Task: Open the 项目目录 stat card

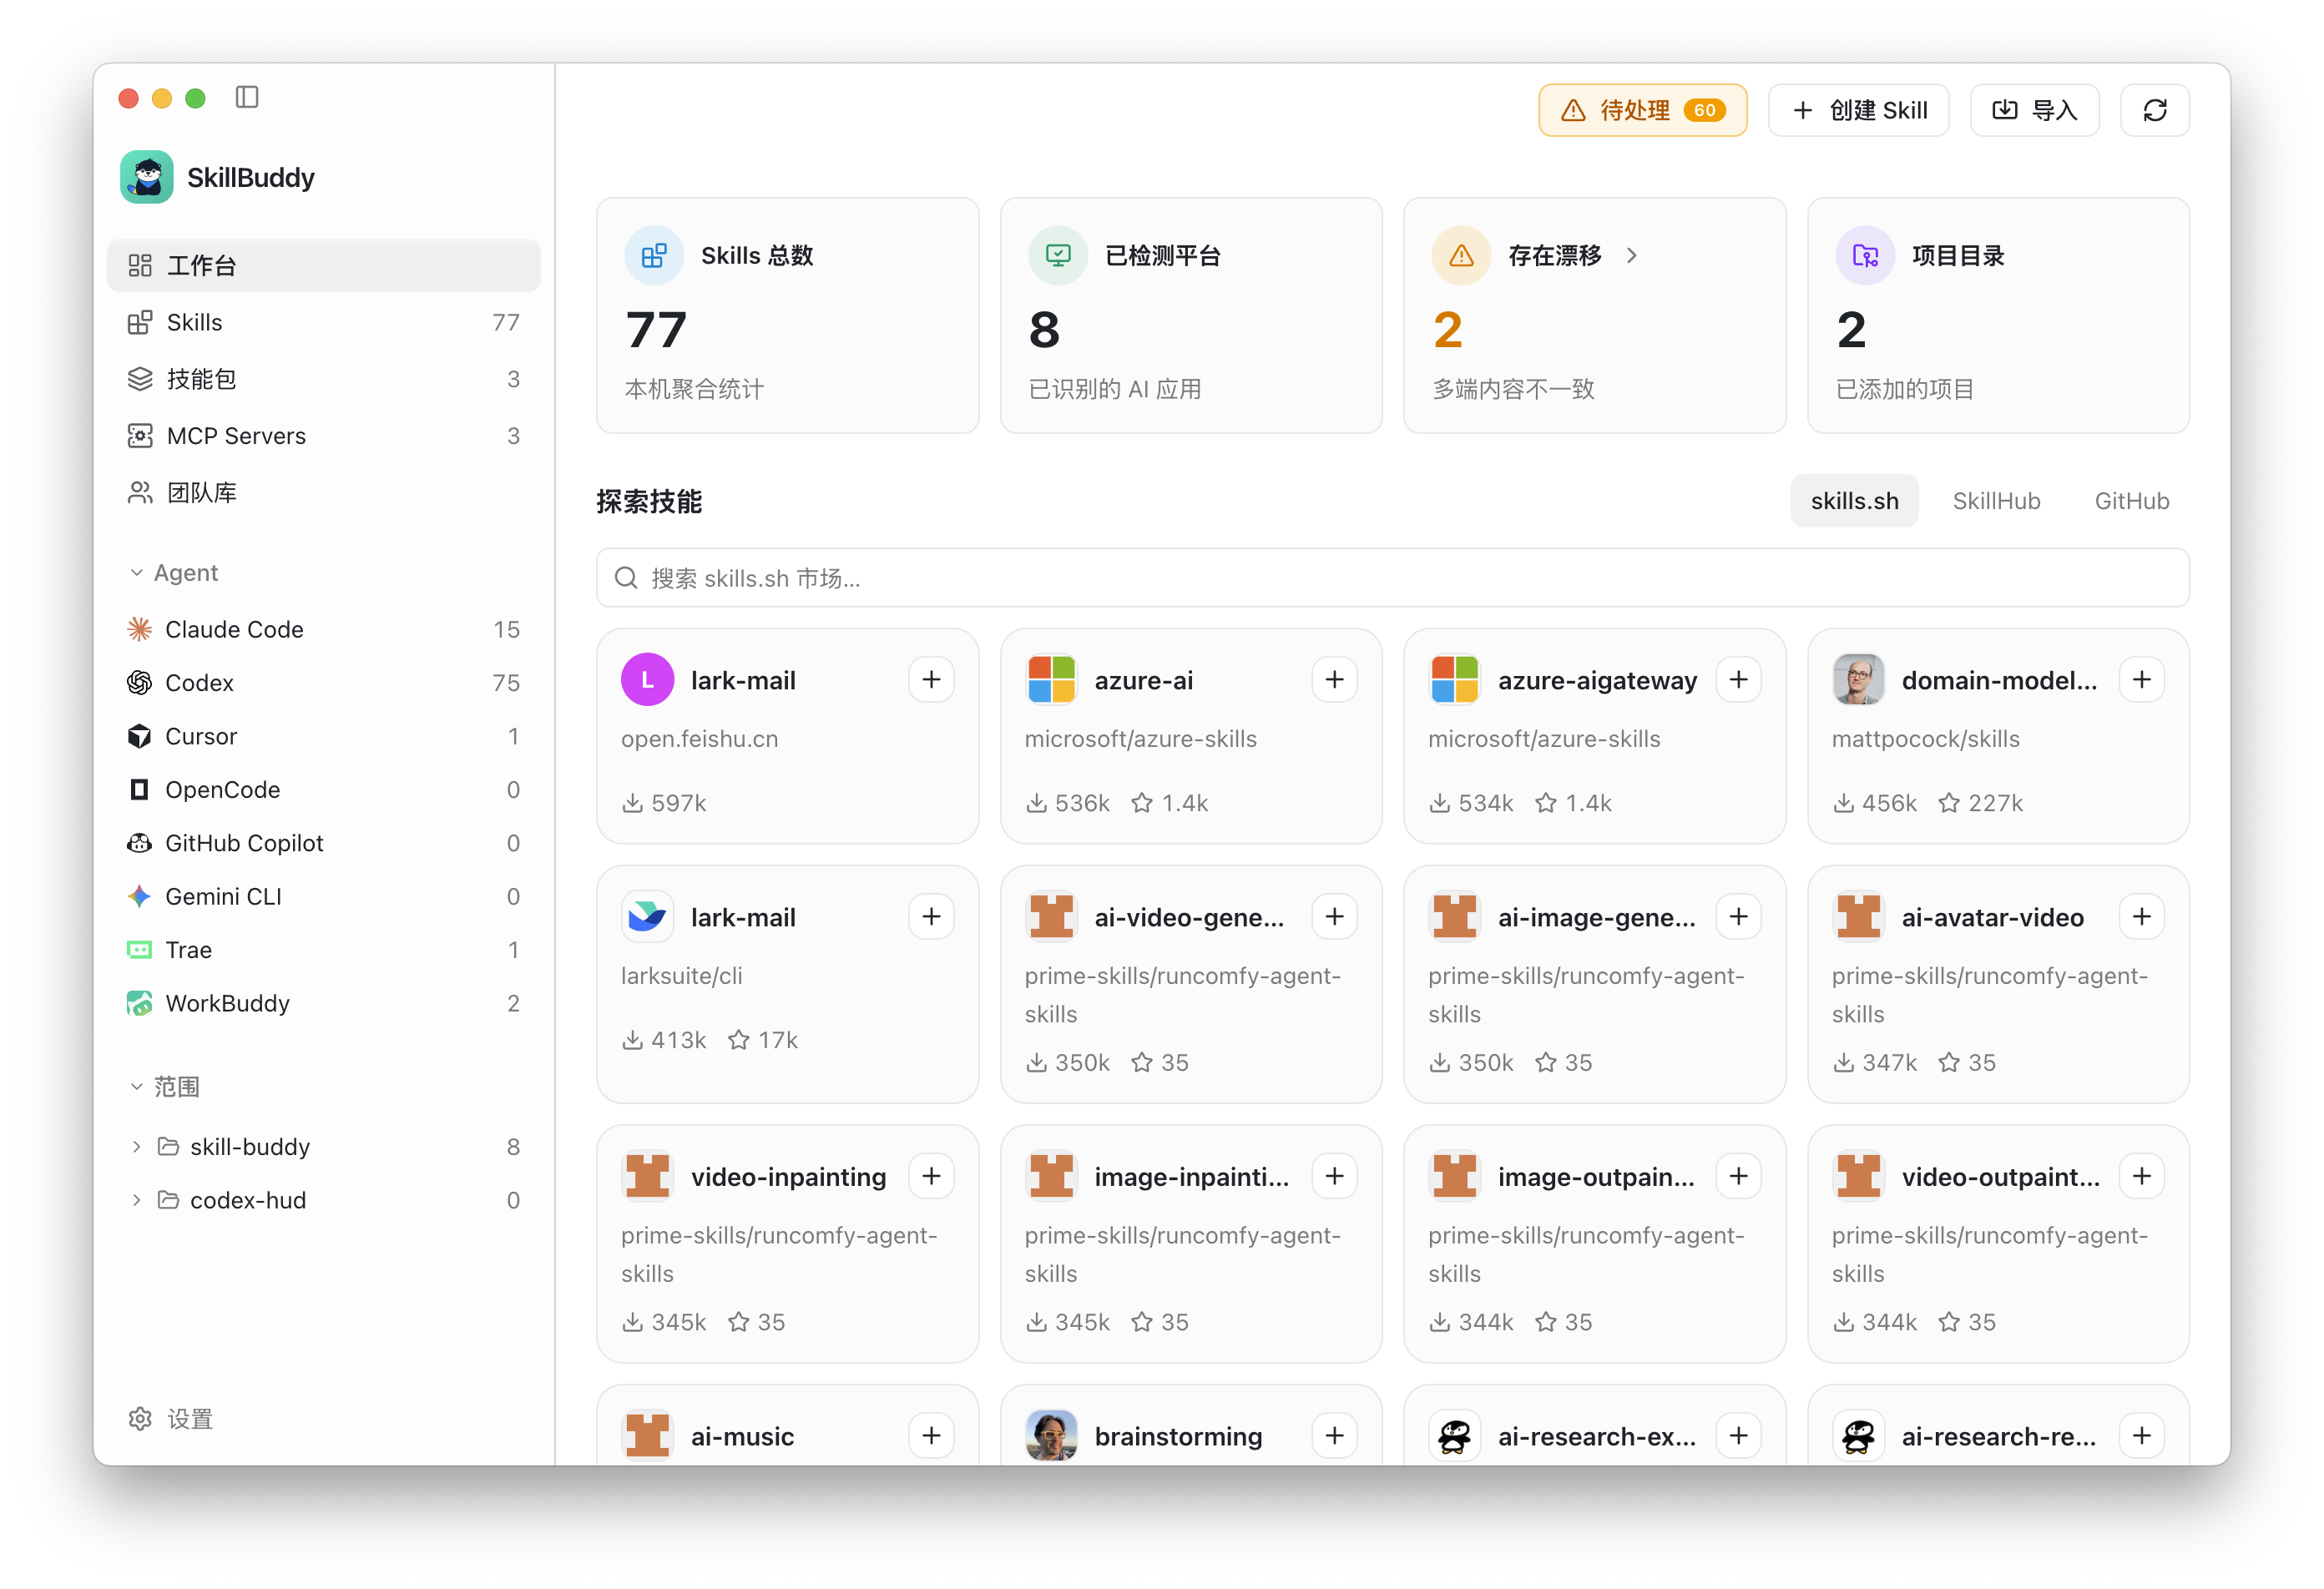Action: pyautogui.click(x=1998, y=316)
